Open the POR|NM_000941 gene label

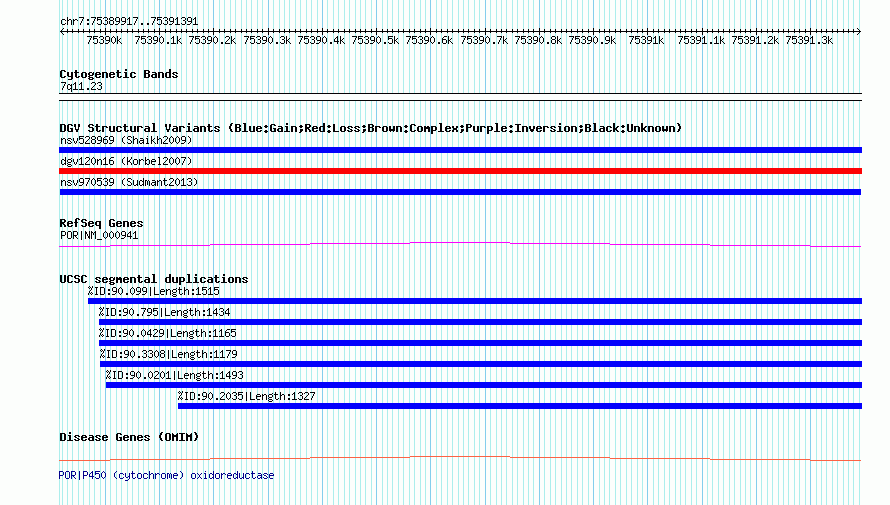(99, 235)
